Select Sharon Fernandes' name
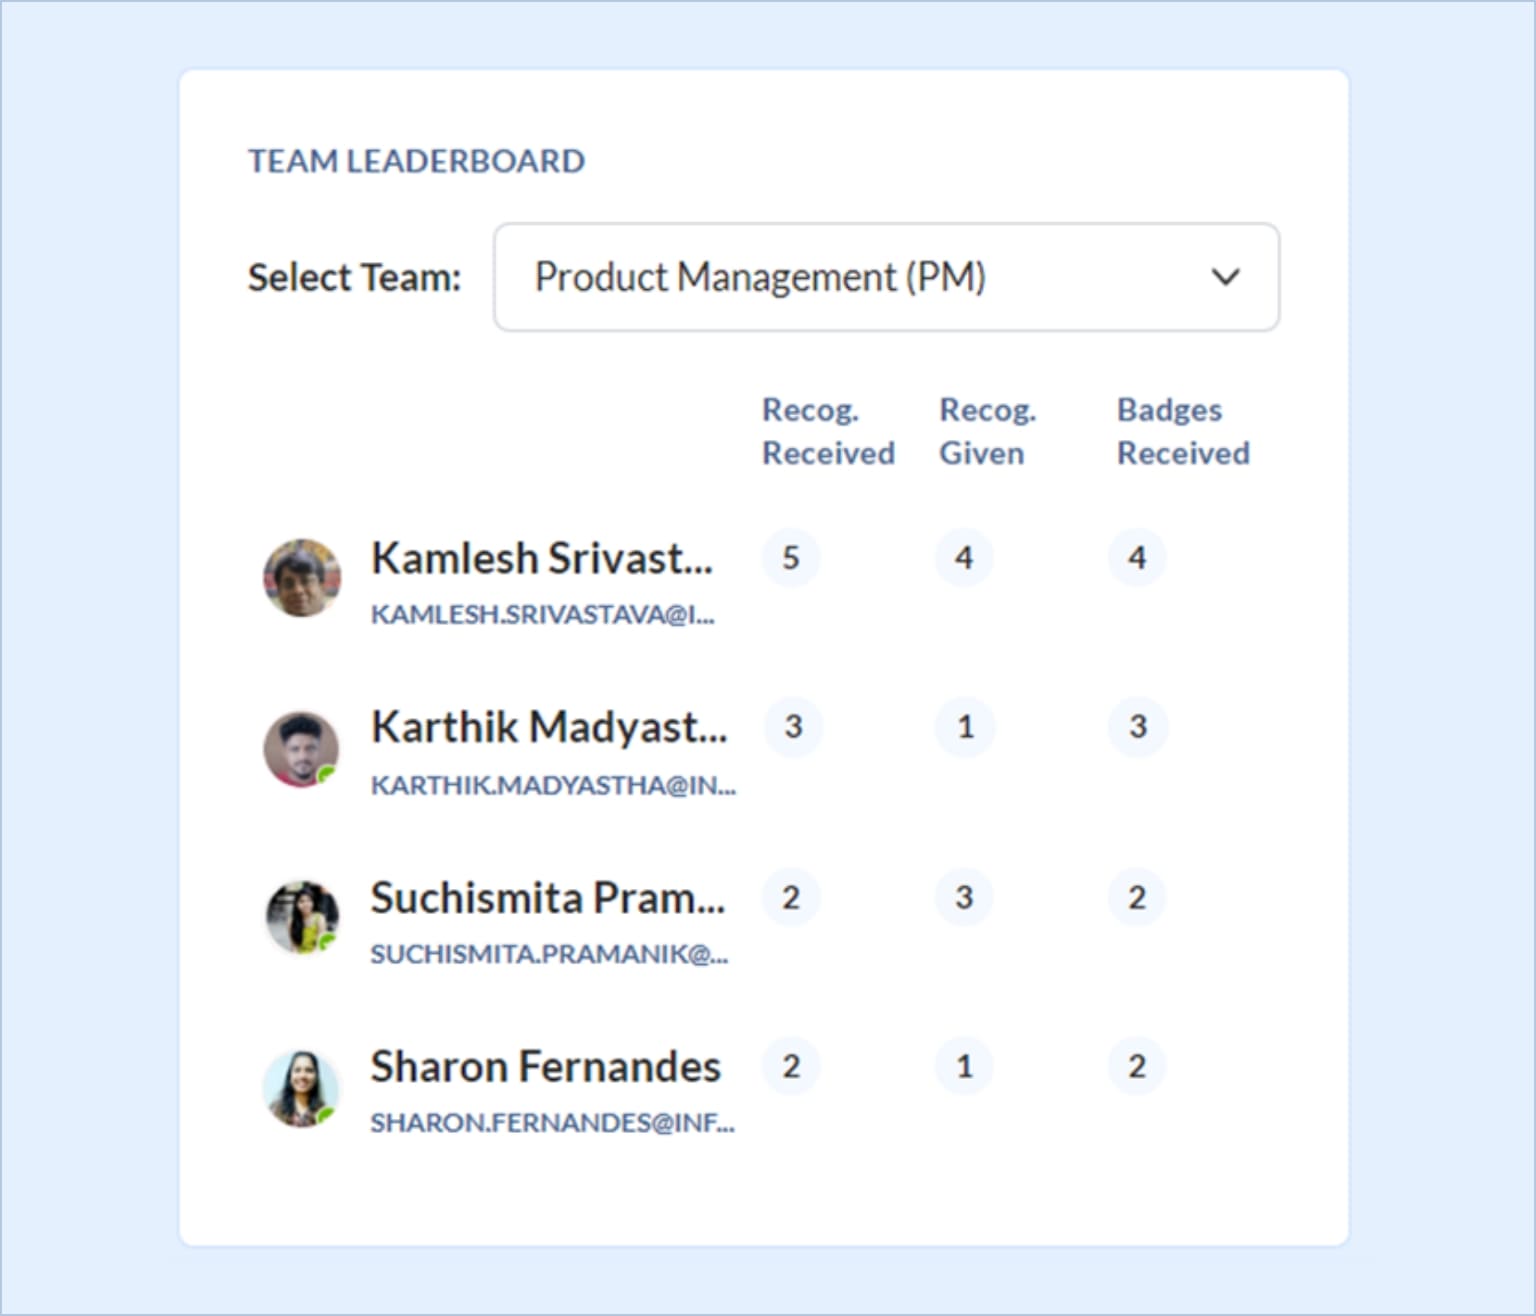The width and height of the screenshot is (1536, 1316). coord(545,1066)
